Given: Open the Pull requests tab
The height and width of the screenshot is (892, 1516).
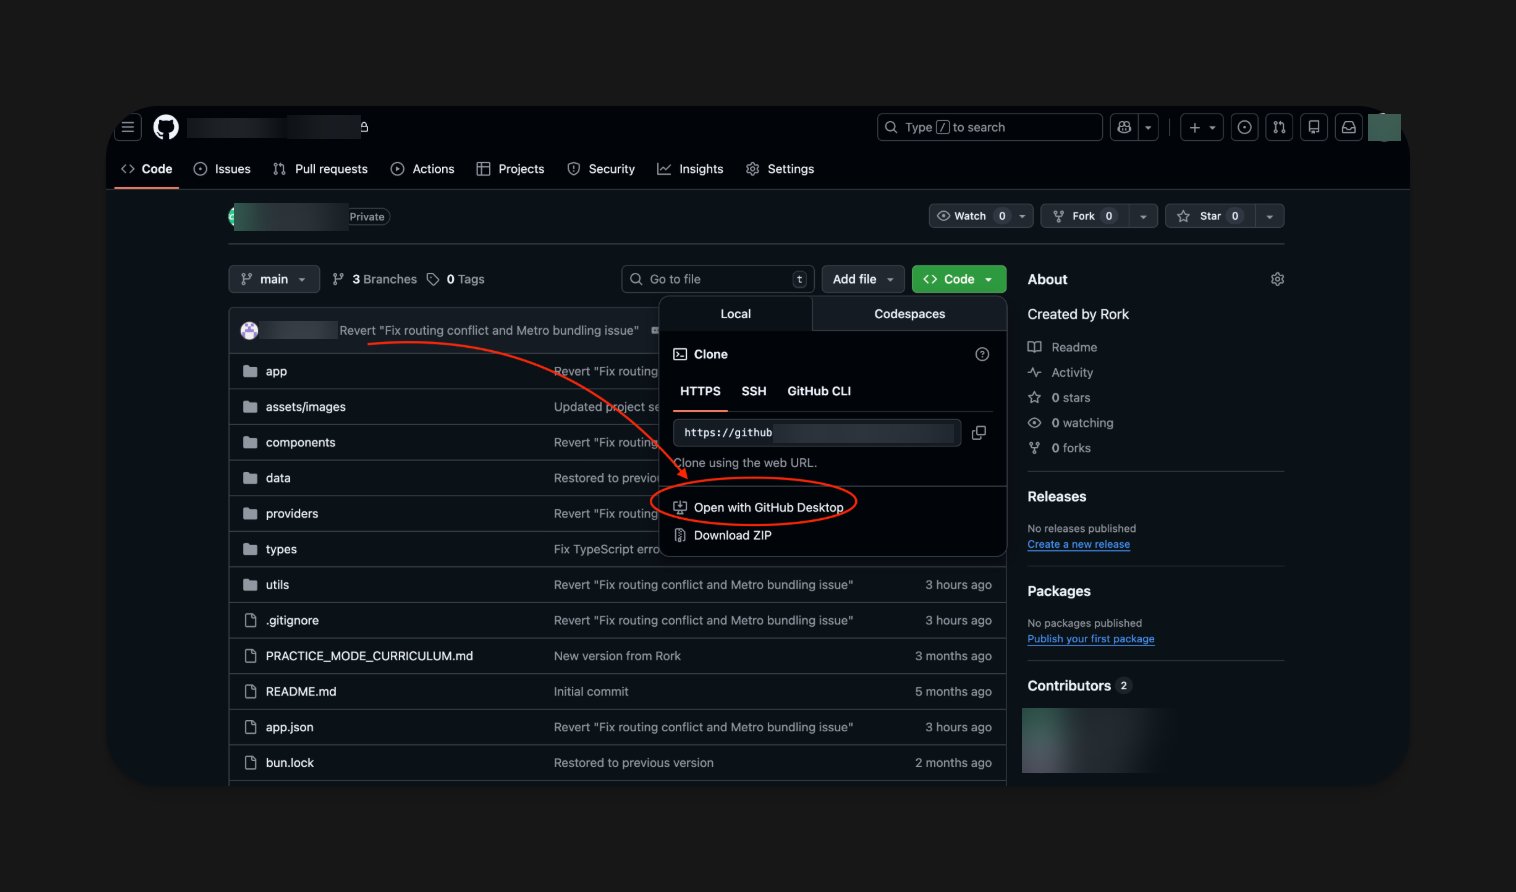Looking at the screenshot, I should coord(320,169).
